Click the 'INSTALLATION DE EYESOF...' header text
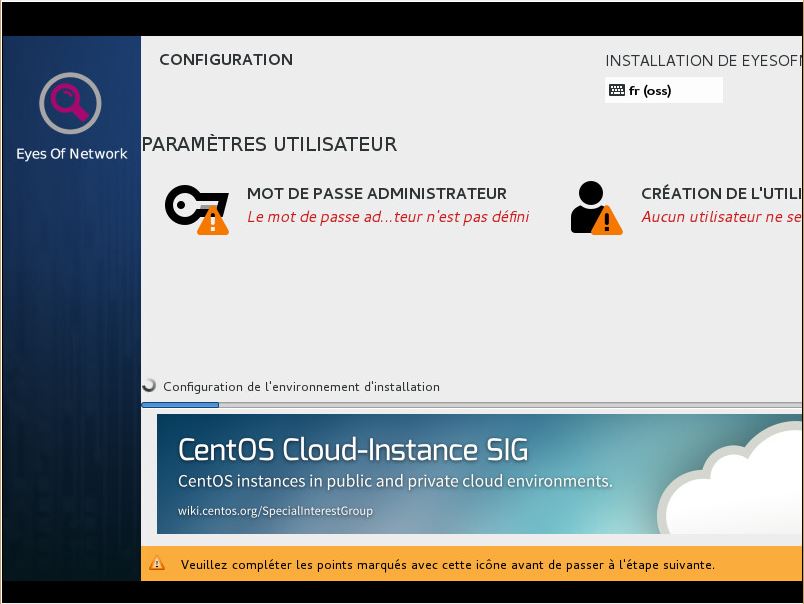This screenshot has width=804, height=604. pos(703,61)
